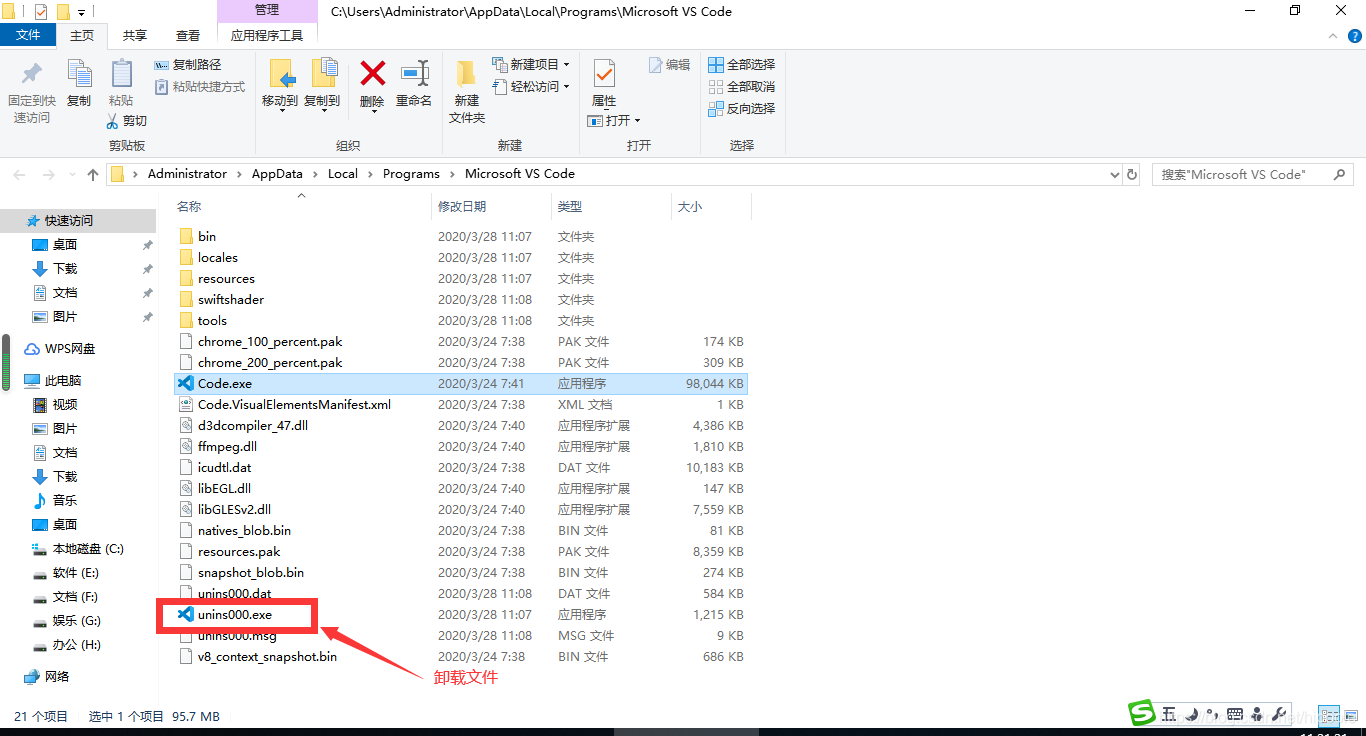Select ffmpeg.dll file
Viewport: 1366px width, 736px height.
click(x=227, y=447)
